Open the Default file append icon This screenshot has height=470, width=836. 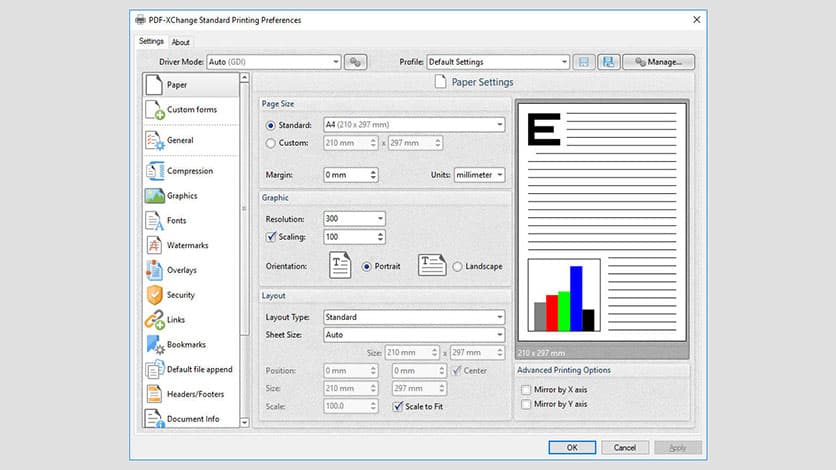pyautogui.click(x=155, y=369)
